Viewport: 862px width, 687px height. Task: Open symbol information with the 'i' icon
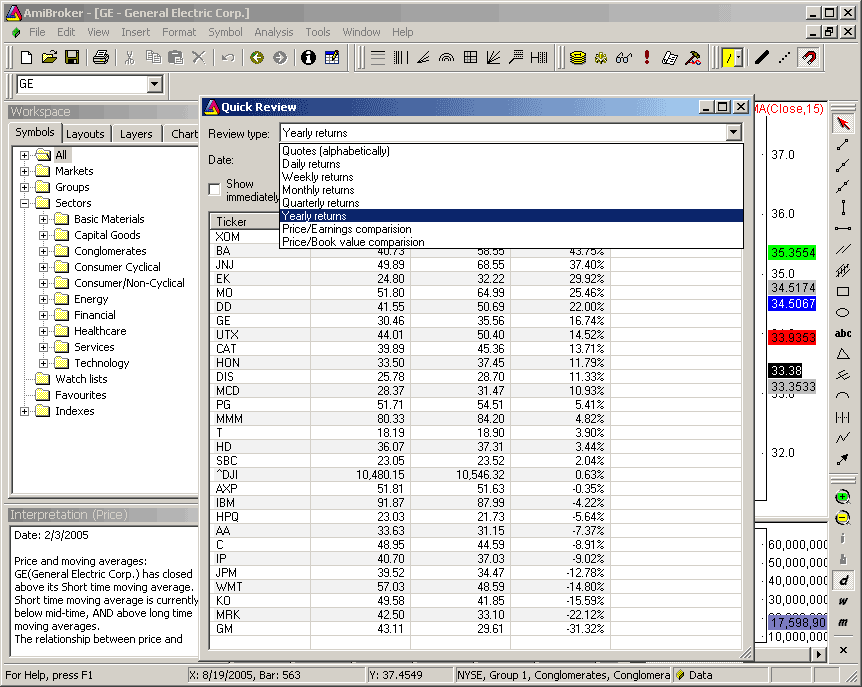click(308, 57)
